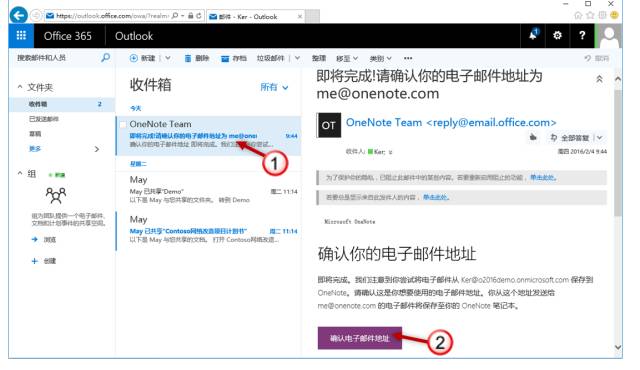The height and width of the screenshot is (370, 640).
Task: Open the three-dots more actions menu
Action: [408, 58]
